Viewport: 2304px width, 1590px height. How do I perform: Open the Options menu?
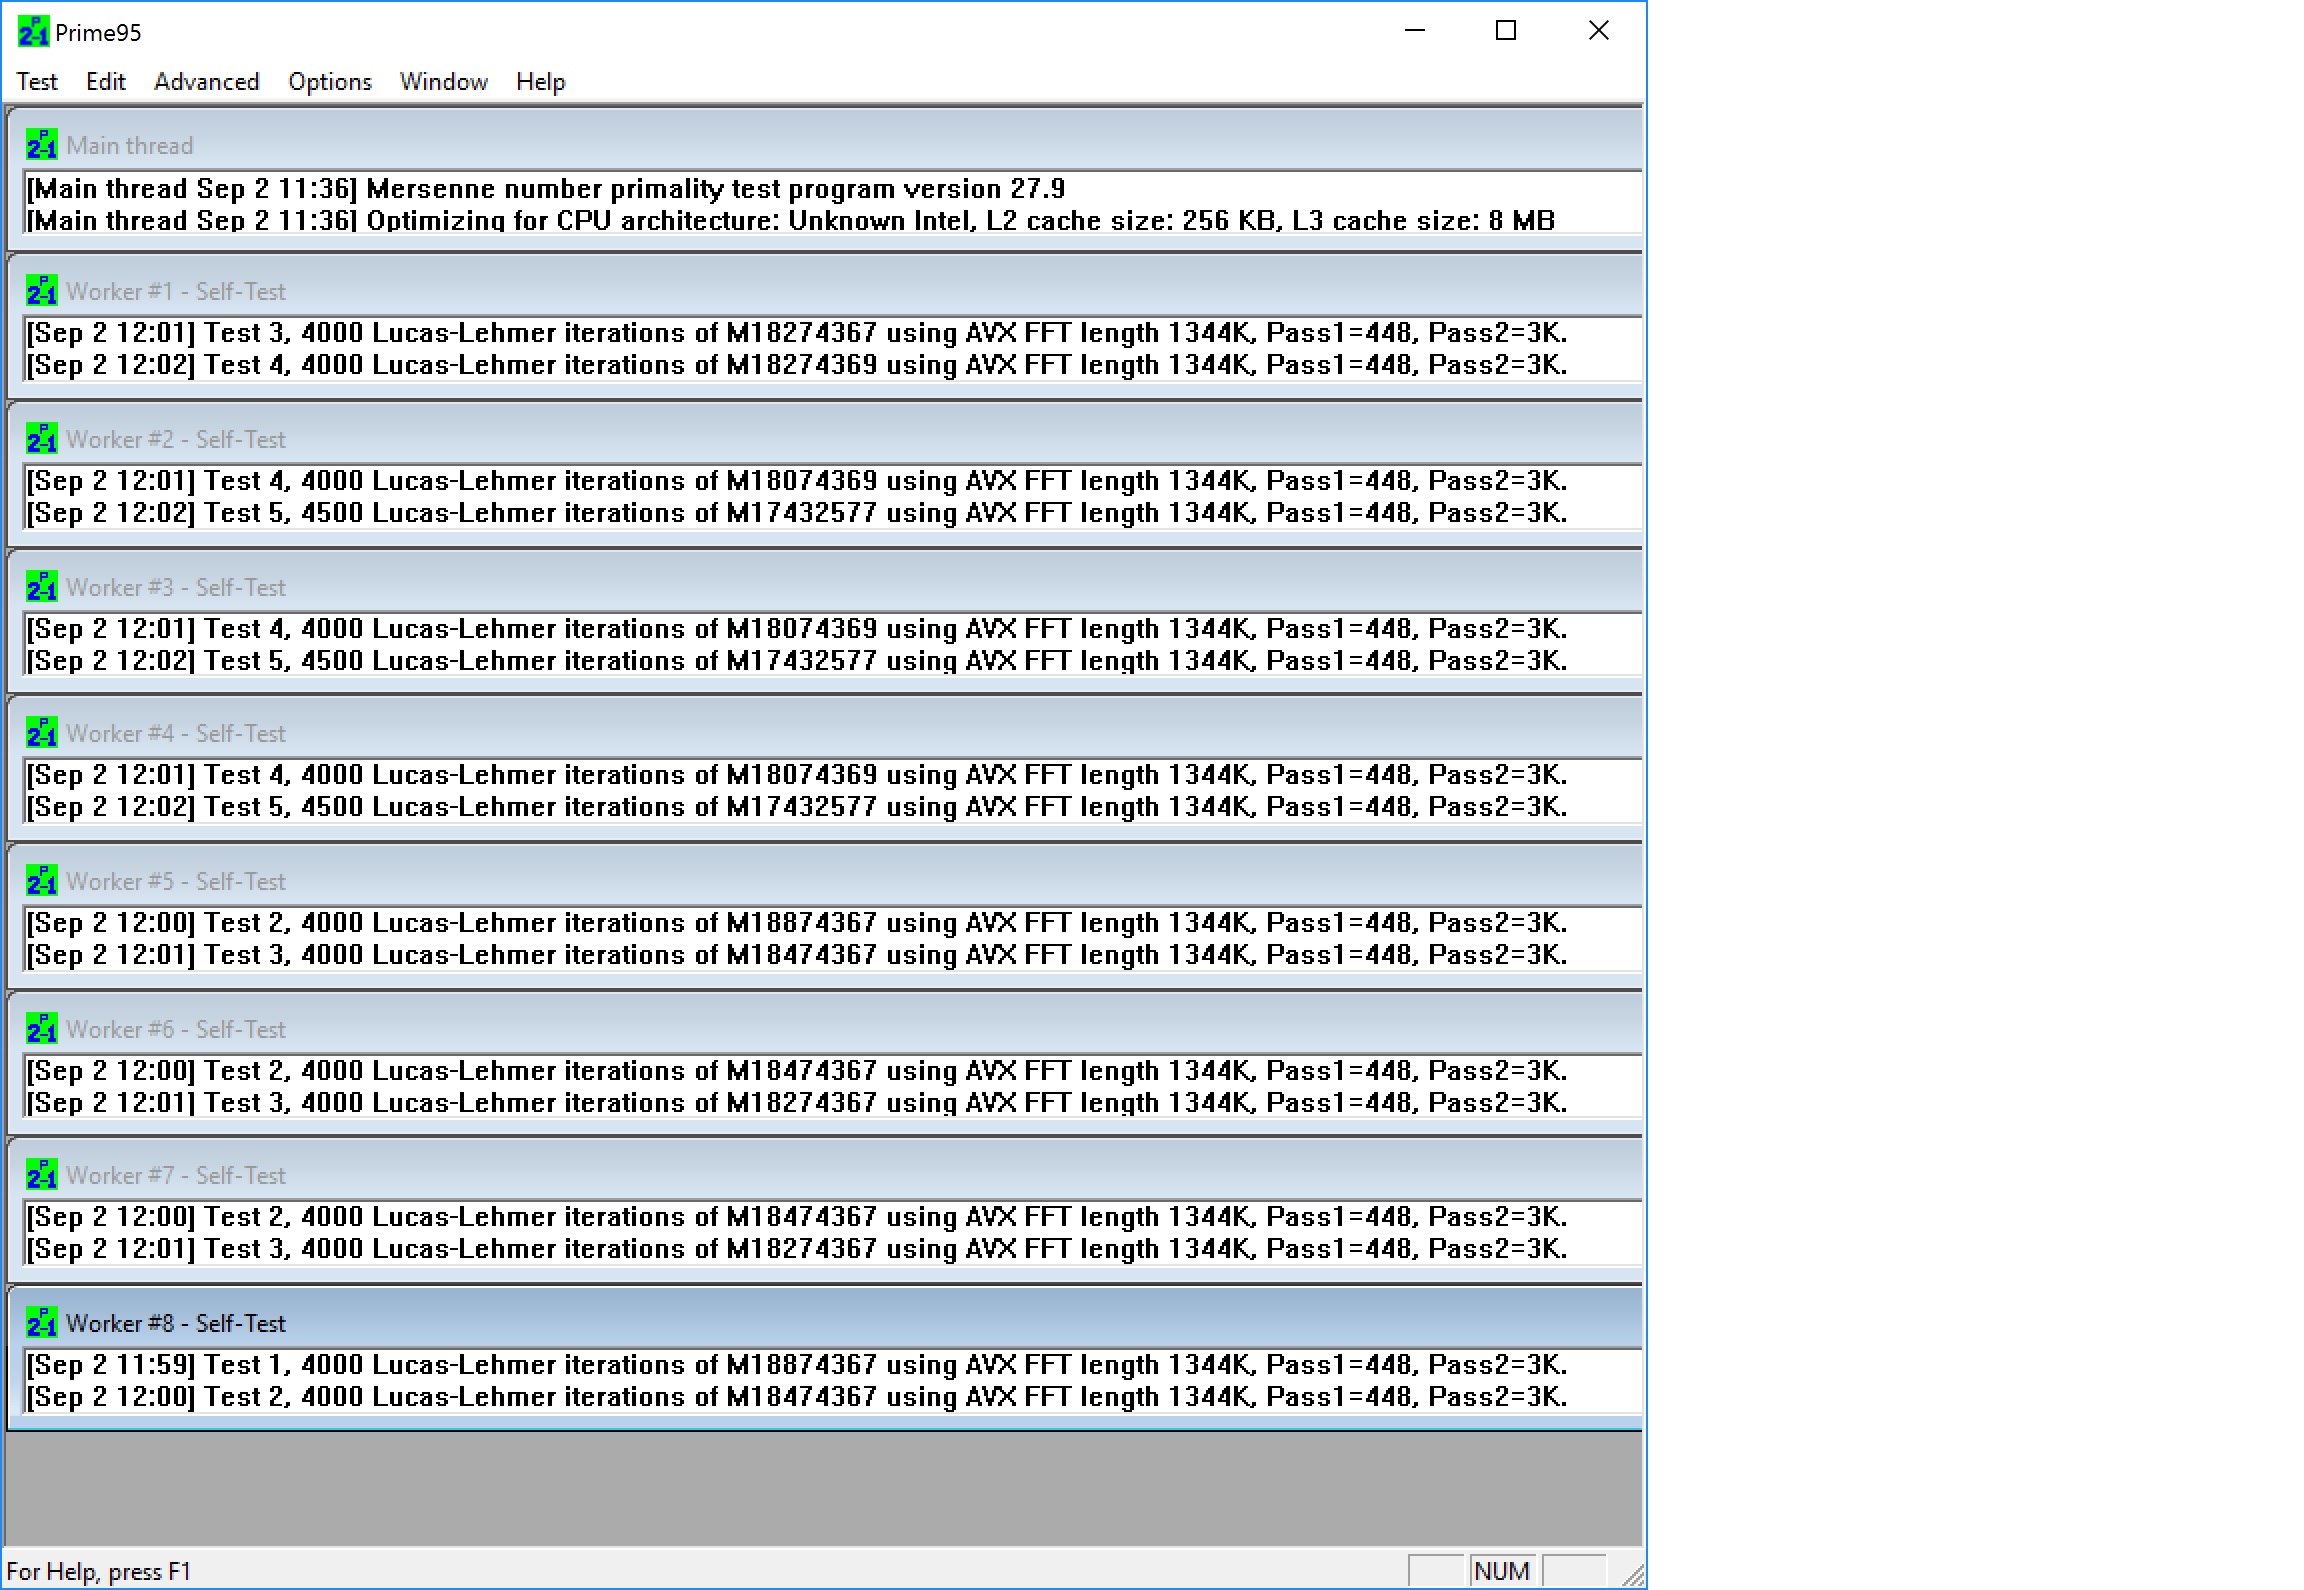click(329, 82)
